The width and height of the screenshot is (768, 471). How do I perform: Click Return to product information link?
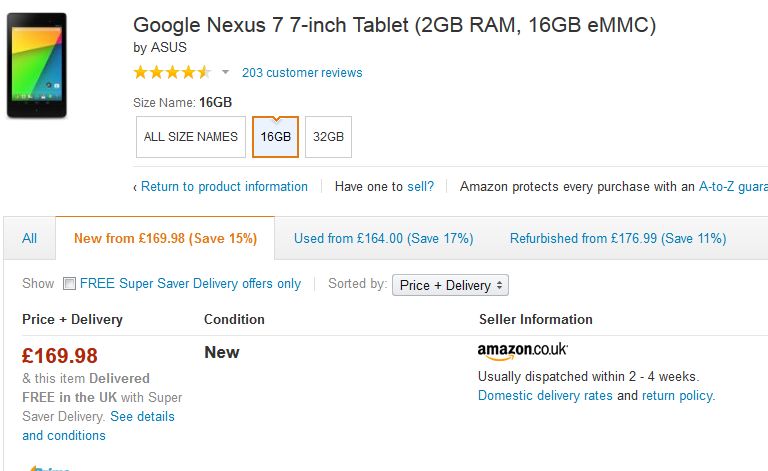[x=224, y=187]
